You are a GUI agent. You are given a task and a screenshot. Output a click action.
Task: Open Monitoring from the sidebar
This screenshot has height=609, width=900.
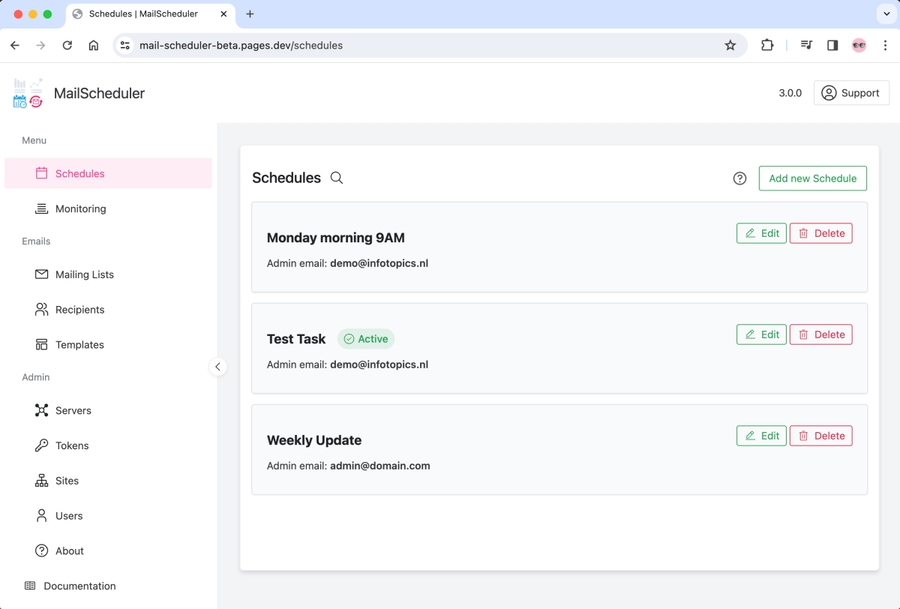(80, 208)
